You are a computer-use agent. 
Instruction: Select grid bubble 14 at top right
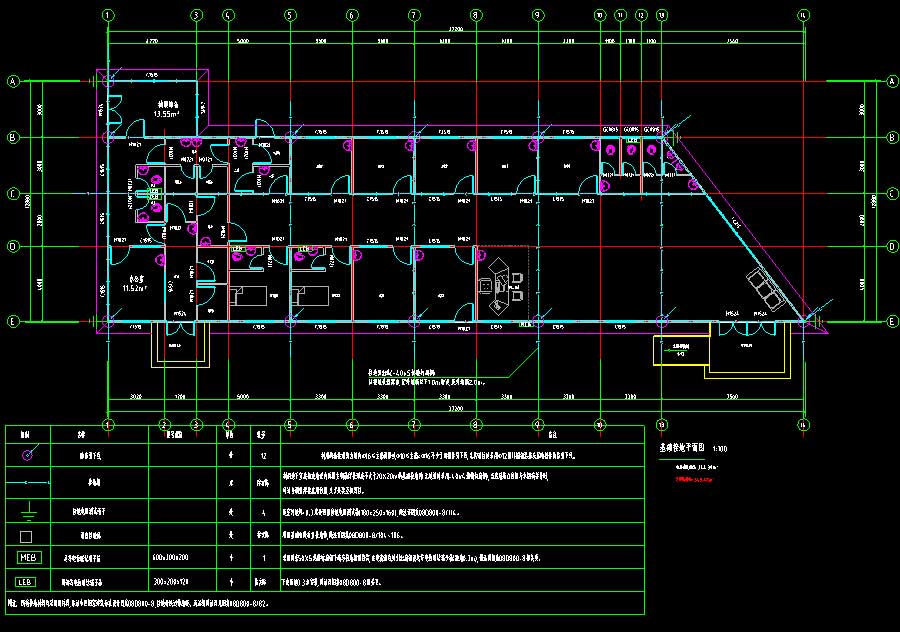[x=803, y=15]
